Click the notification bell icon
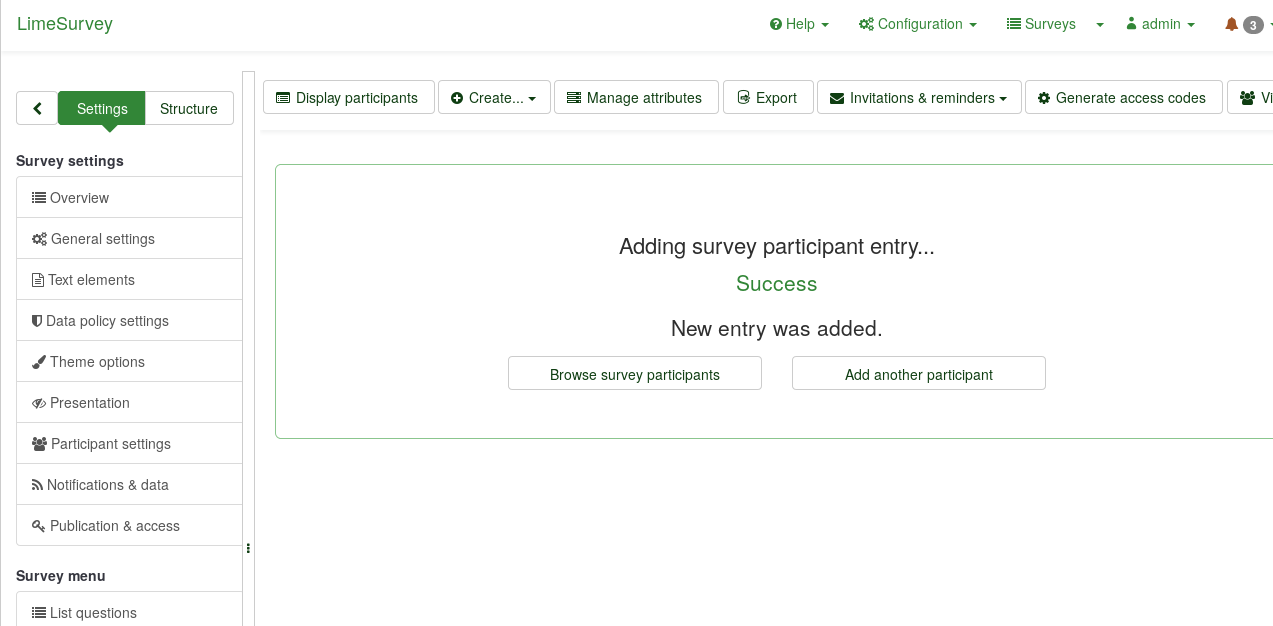This screenshot has height=626, width=1273. pyautogui.click(x=1231, y=24)
